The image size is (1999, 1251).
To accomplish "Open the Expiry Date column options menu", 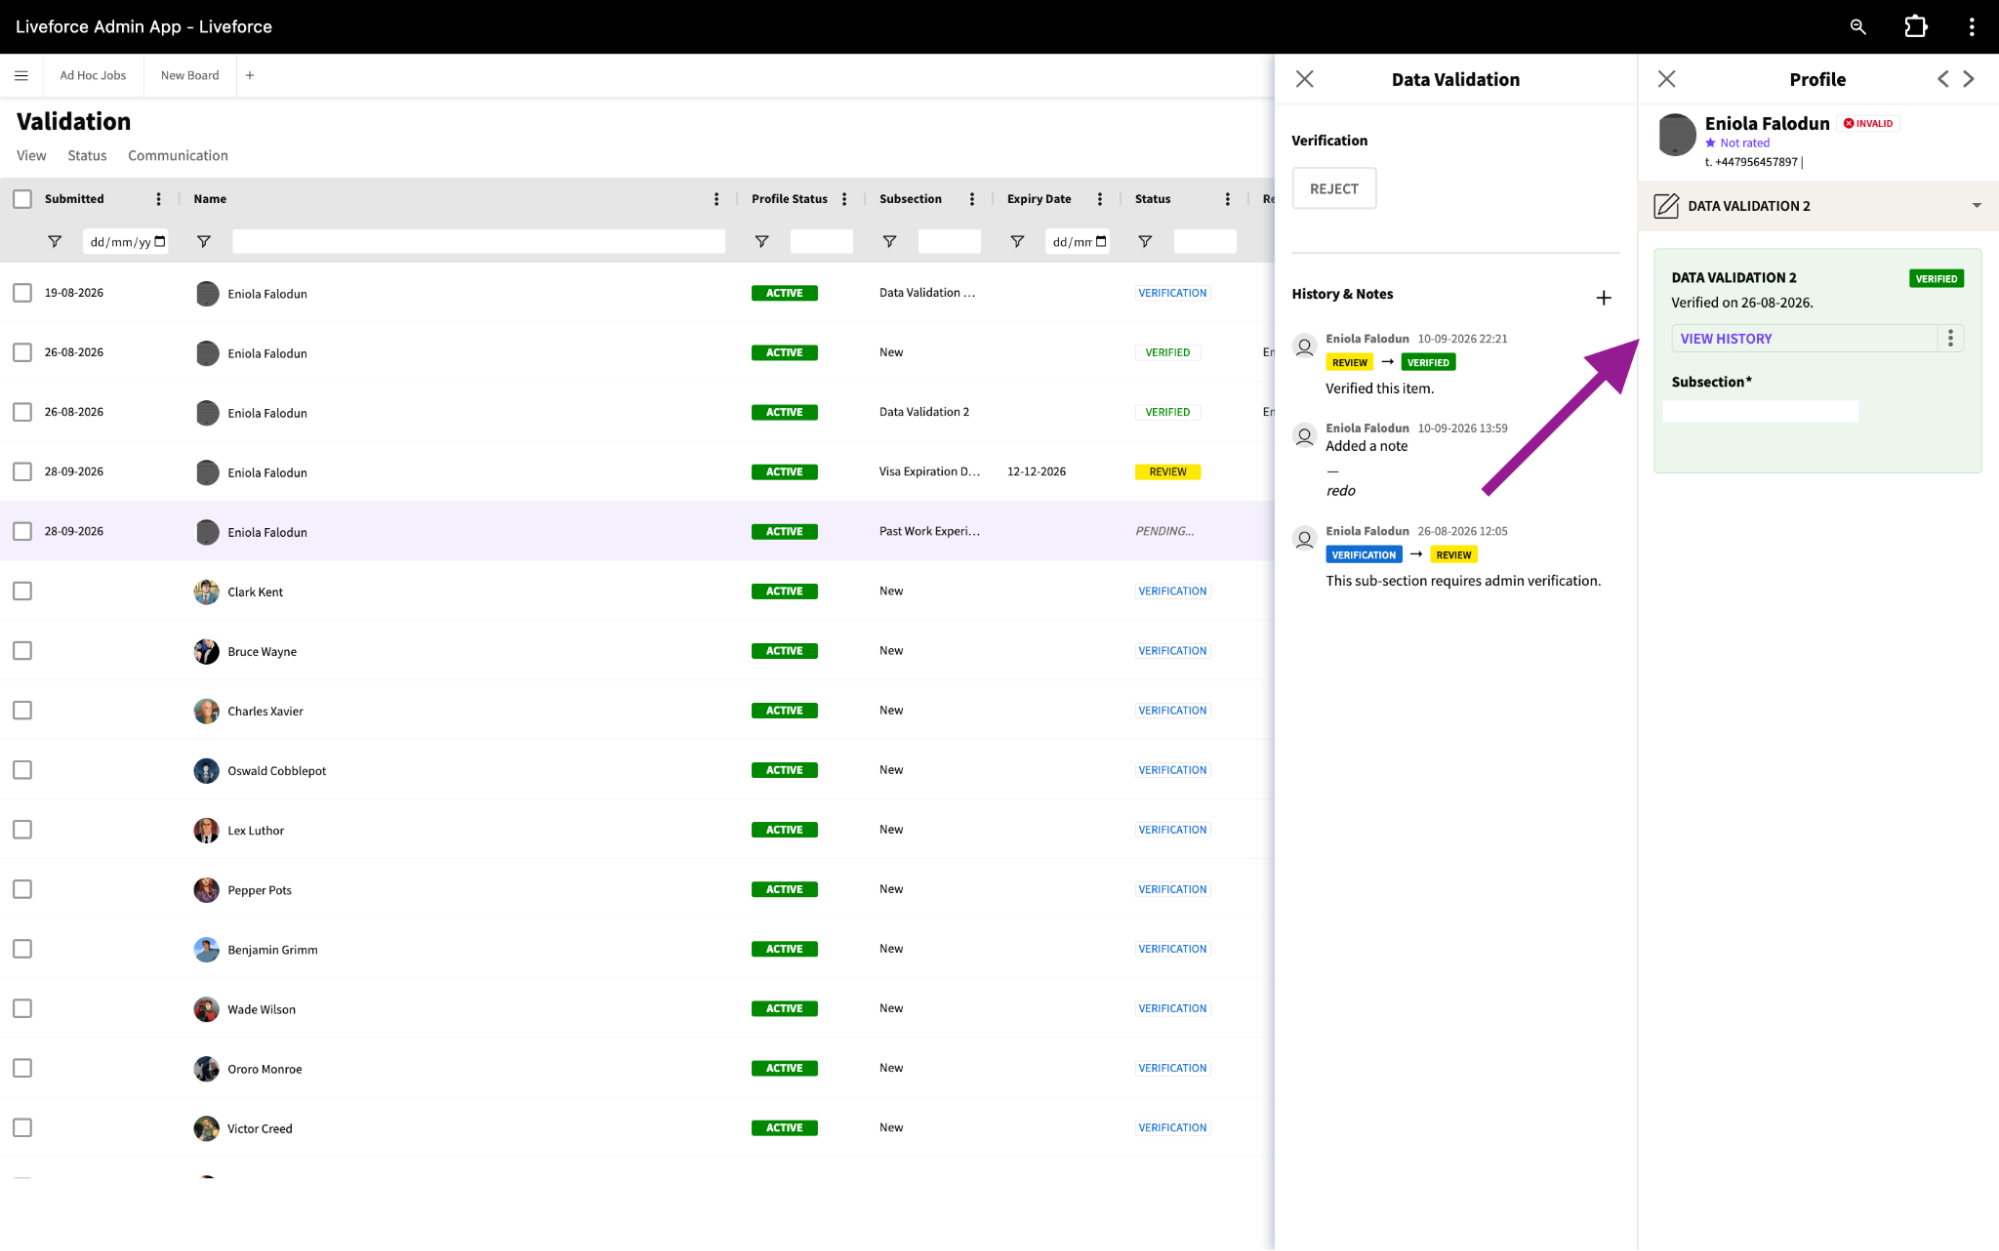I will [1099, 199].
